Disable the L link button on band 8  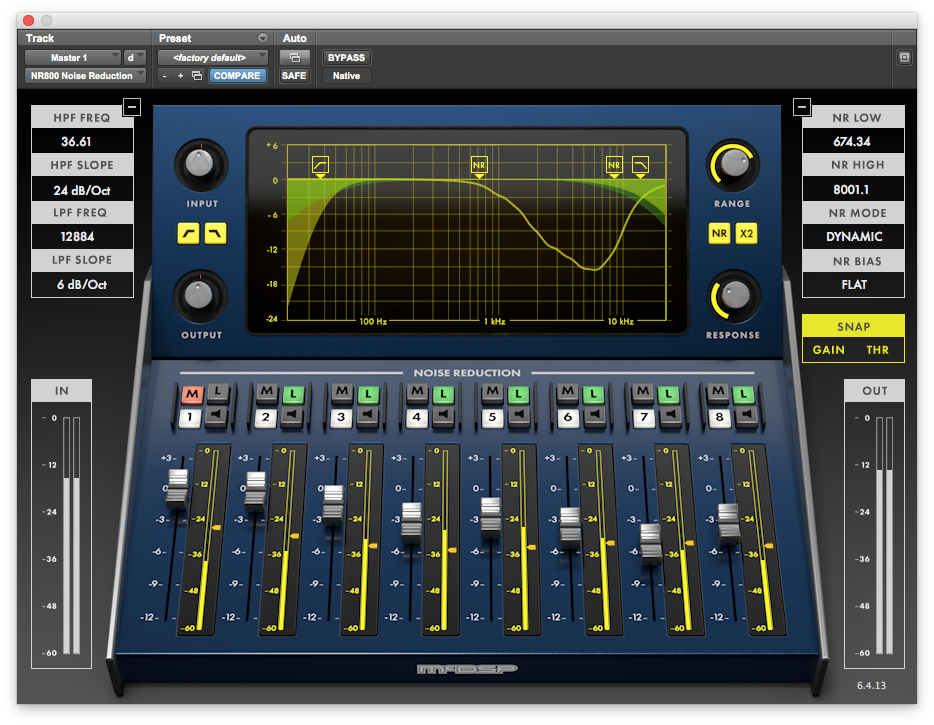[x=743, y=393]
